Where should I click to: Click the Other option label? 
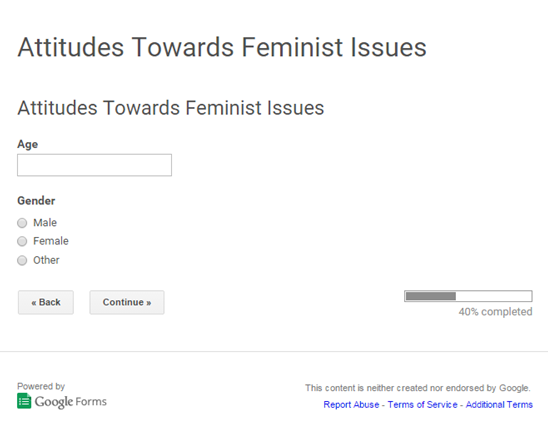tap(46, 260)
